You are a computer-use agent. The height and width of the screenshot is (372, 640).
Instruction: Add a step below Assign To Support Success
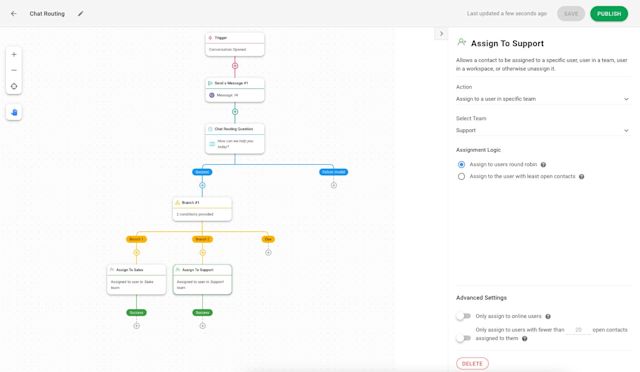[202, 325]
